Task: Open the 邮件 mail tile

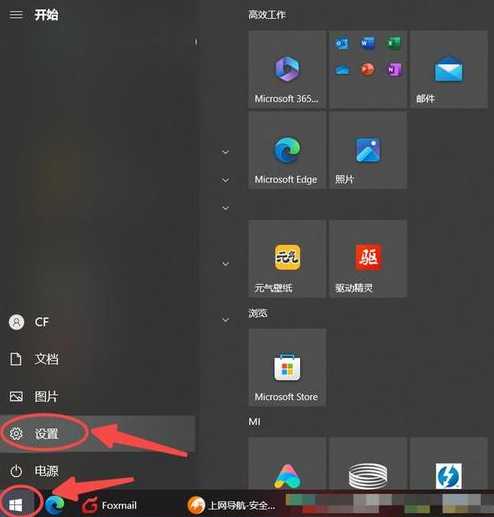Action: [x=449, y=69]
